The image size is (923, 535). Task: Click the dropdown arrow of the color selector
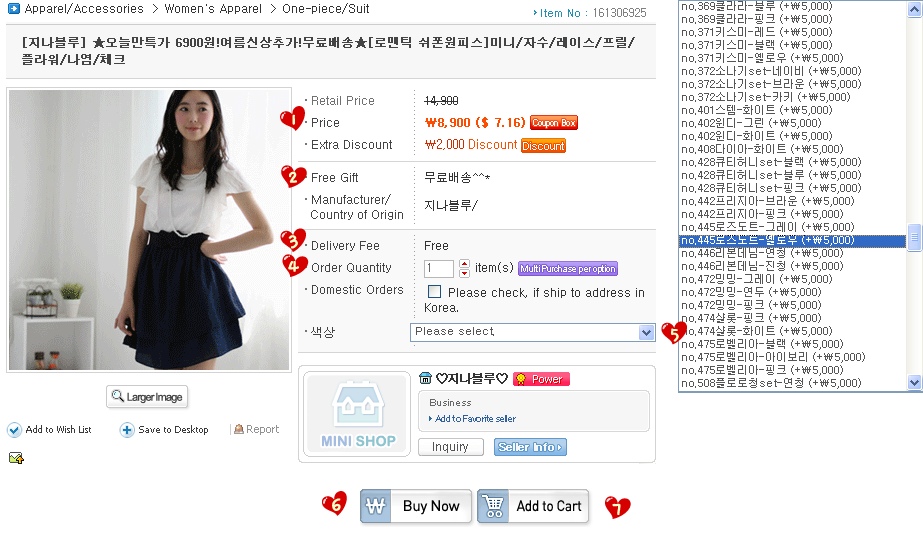[x=646, y=333]
